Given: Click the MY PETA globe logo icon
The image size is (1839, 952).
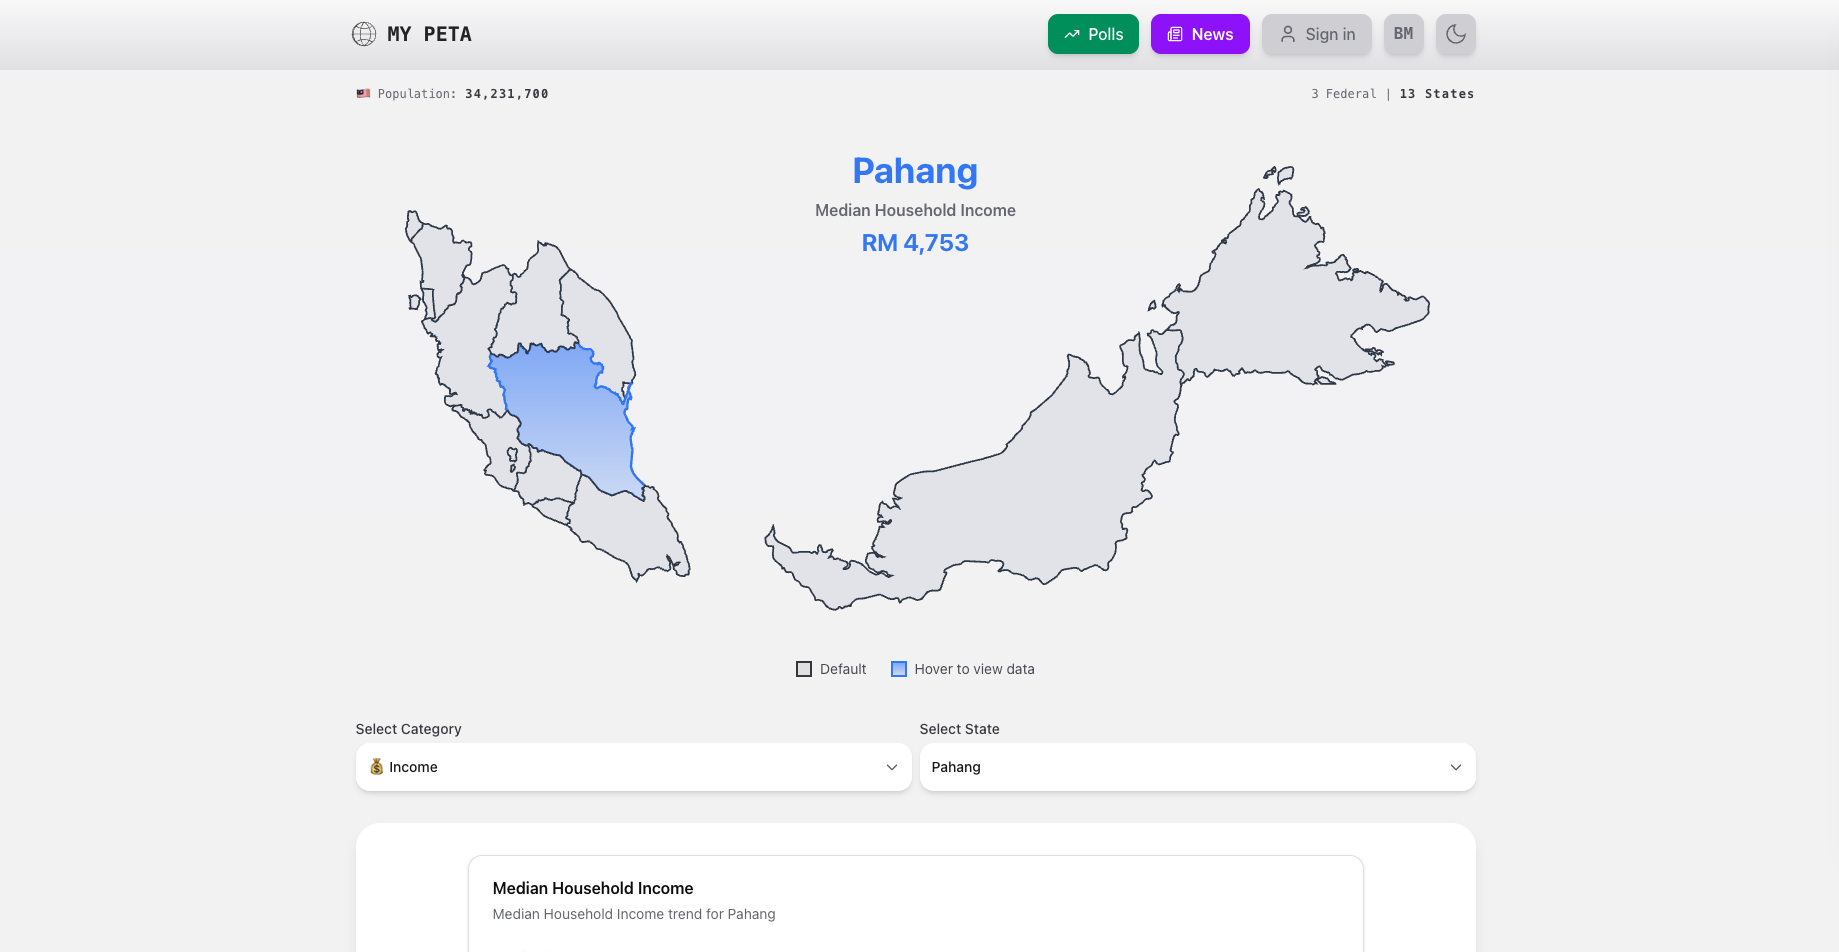Looking at the screenshot, I should (x=364, y=34).
